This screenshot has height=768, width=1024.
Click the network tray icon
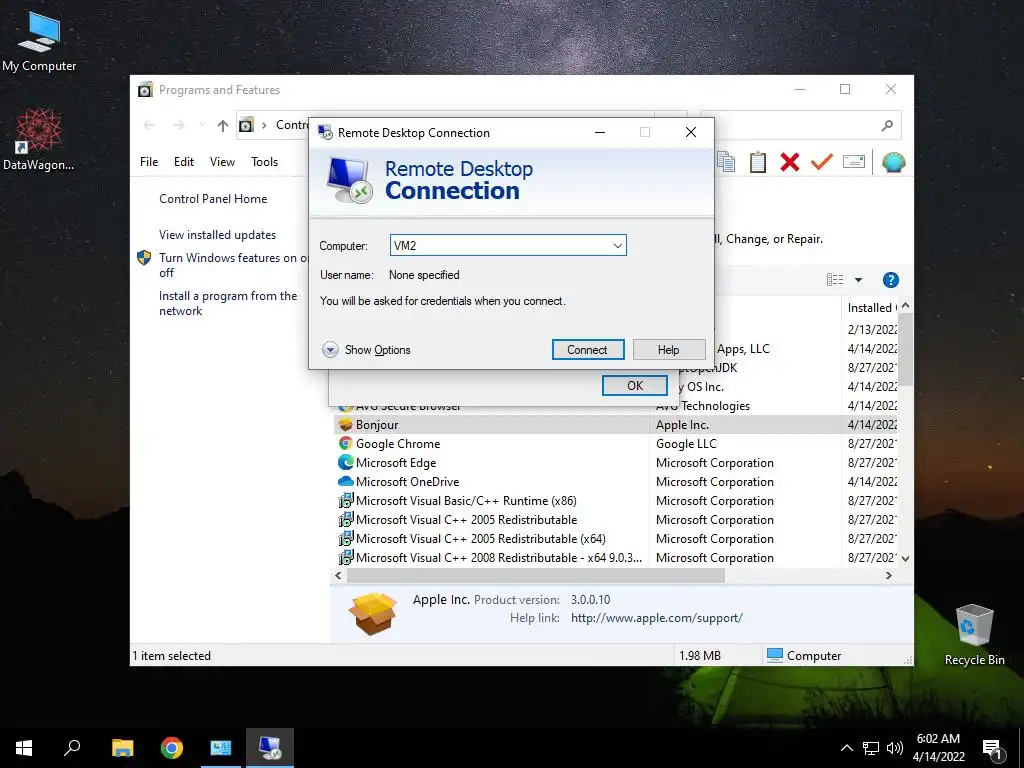coord(871,748)
